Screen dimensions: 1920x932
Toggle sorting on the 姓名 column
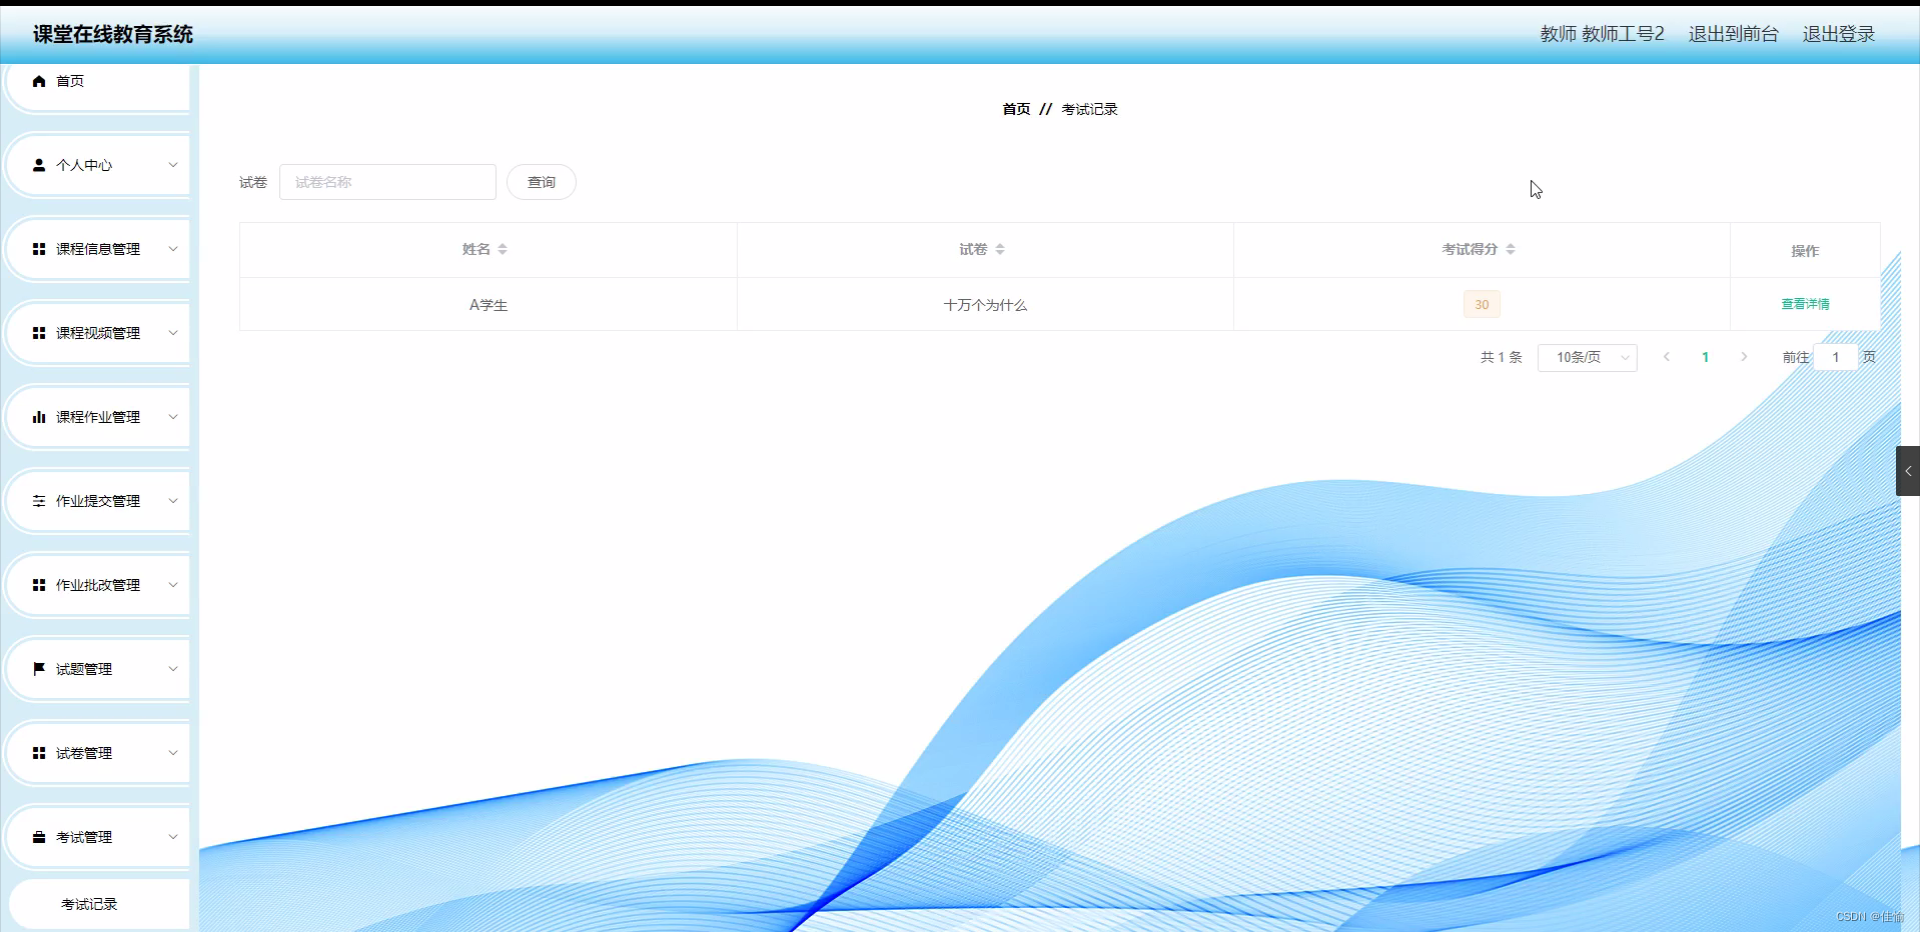pyautogui.click(x=503, y=249)
